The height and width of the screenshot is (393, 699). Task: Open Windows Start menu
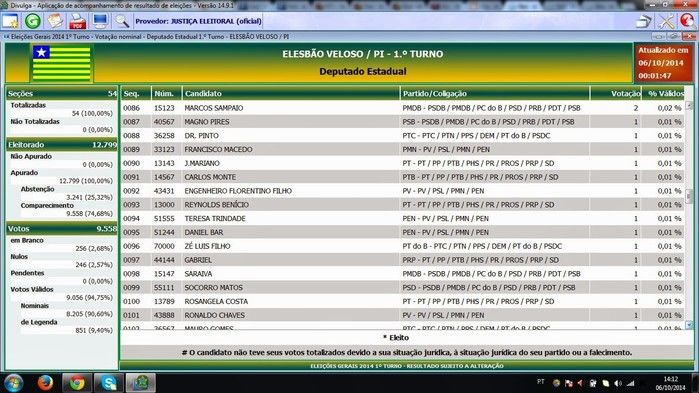(13, 383)
